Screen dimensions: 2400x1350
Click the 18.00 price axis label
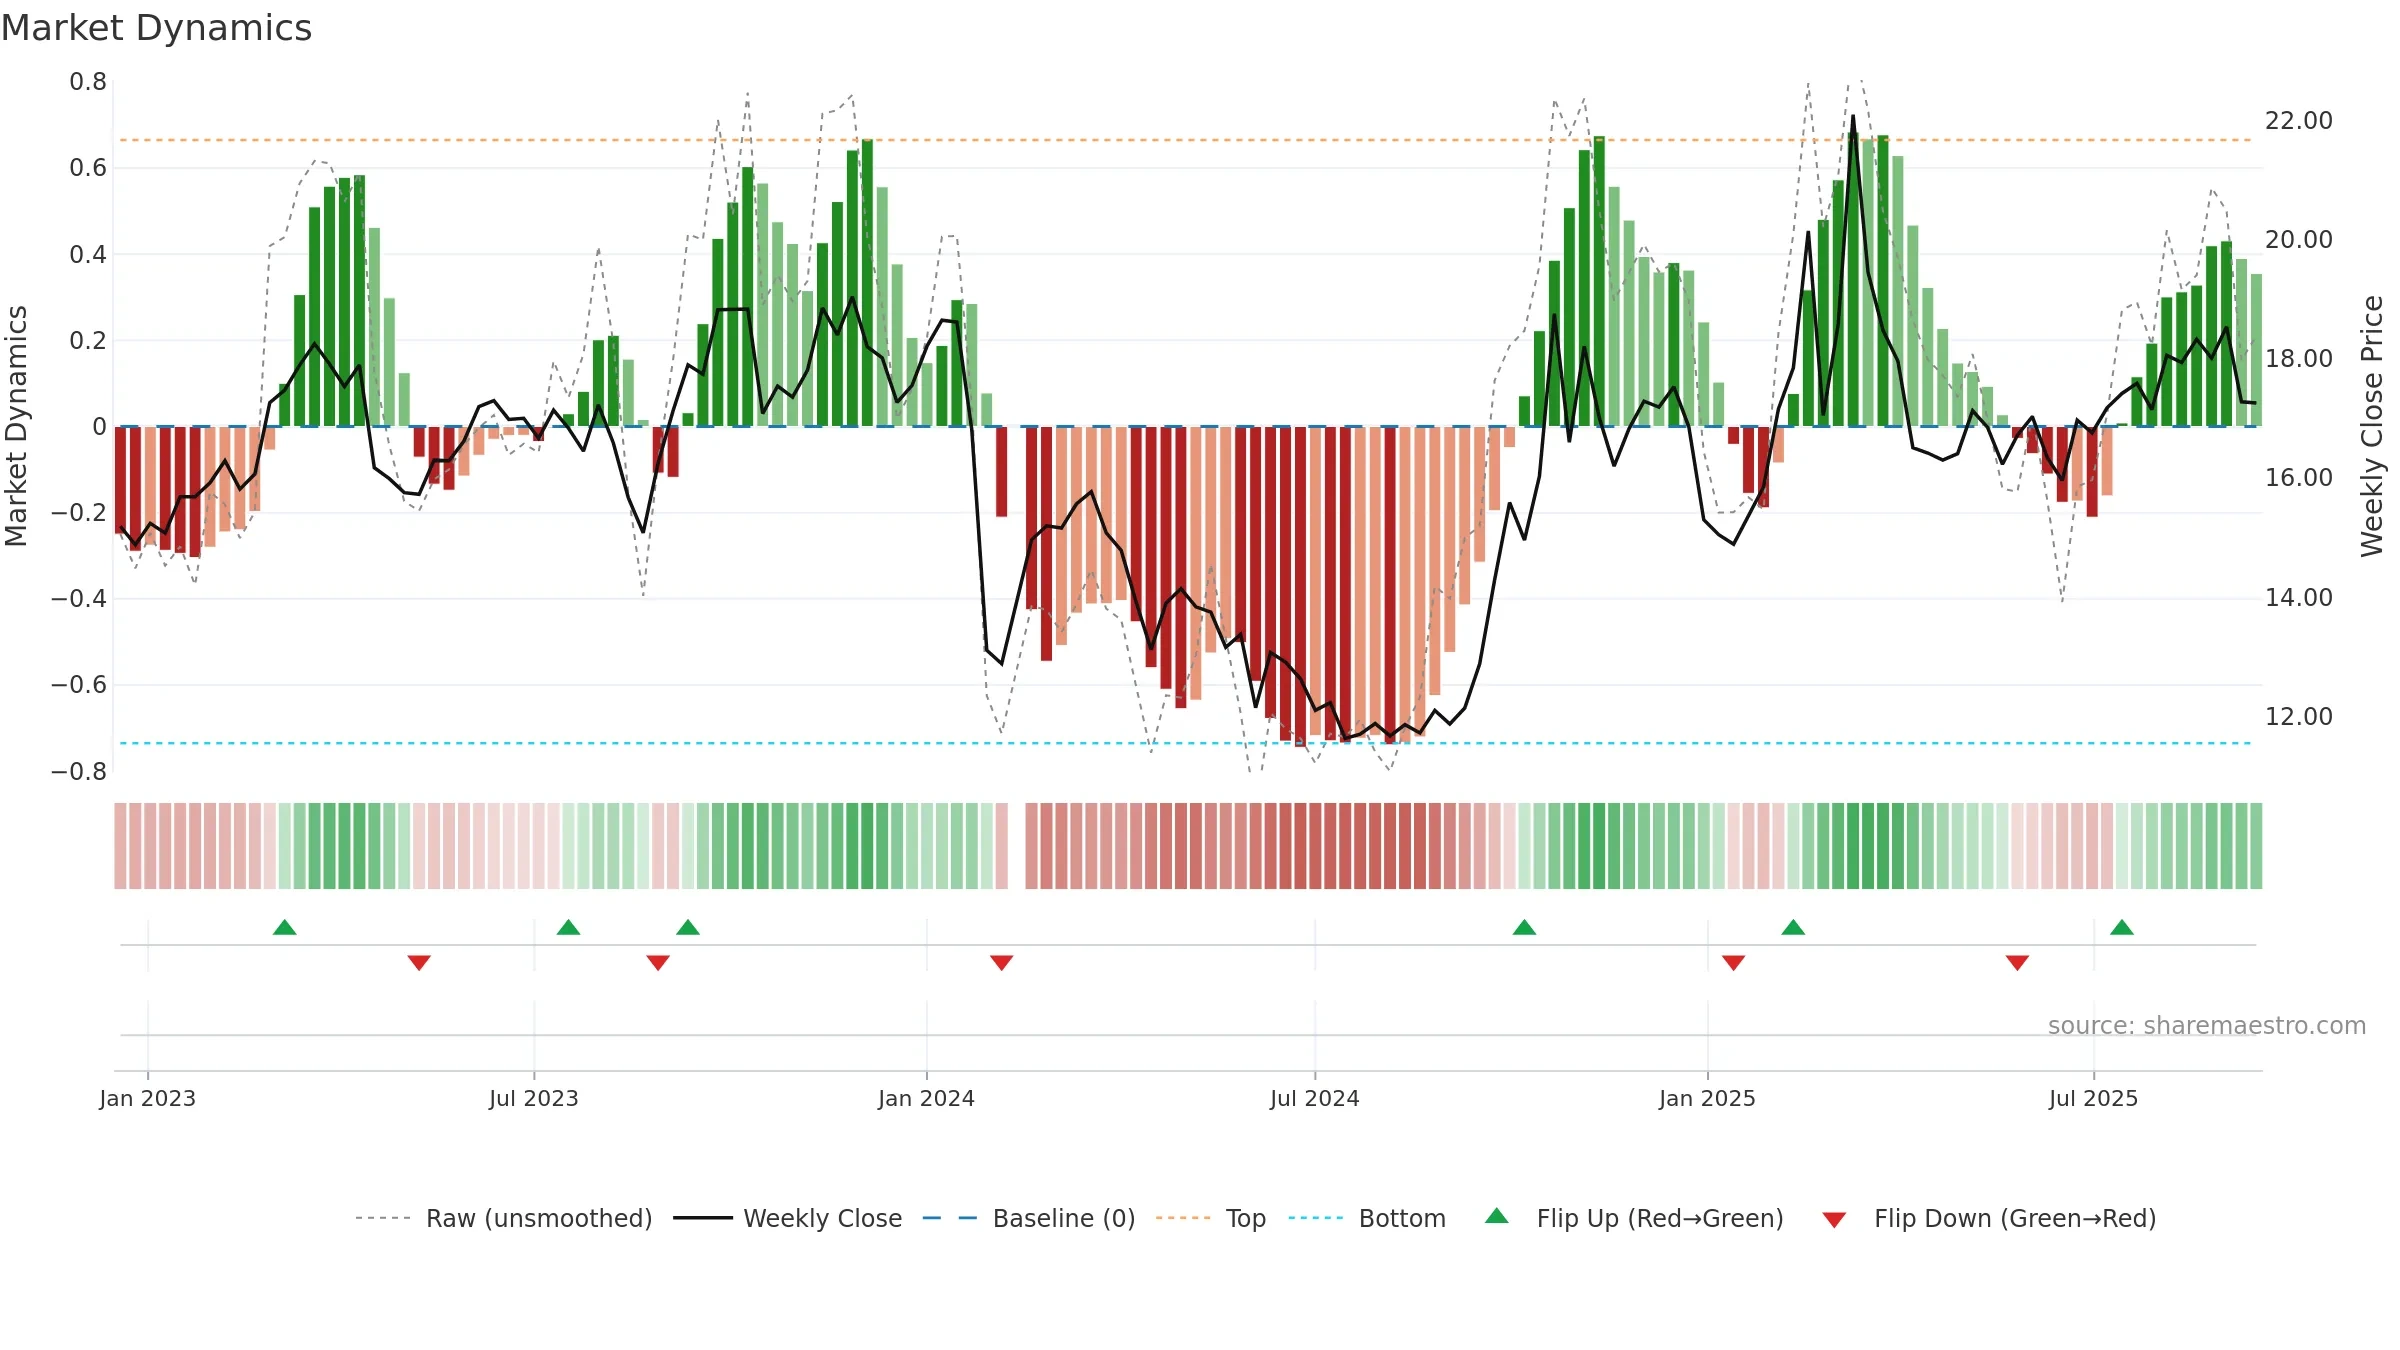pyautogui.click(x=2299, y=359)
